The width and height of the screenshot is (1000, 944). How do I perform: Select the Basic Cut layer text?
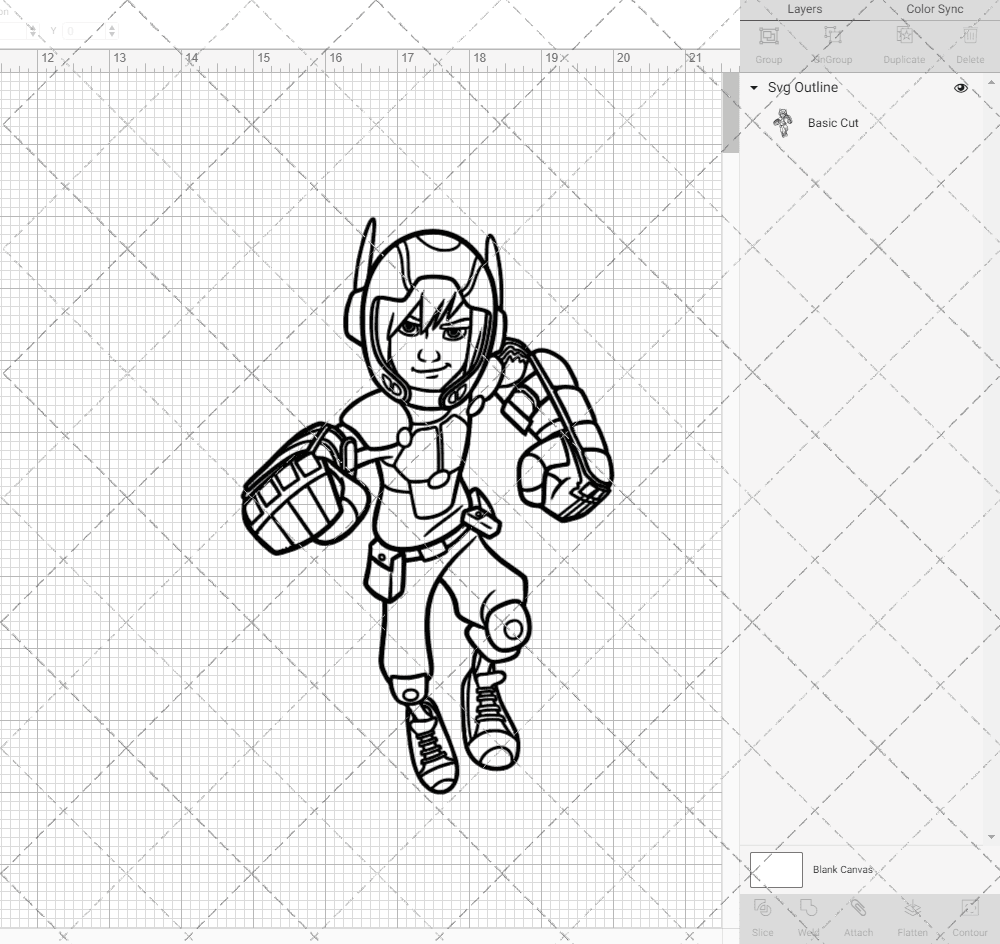[833, 123]
